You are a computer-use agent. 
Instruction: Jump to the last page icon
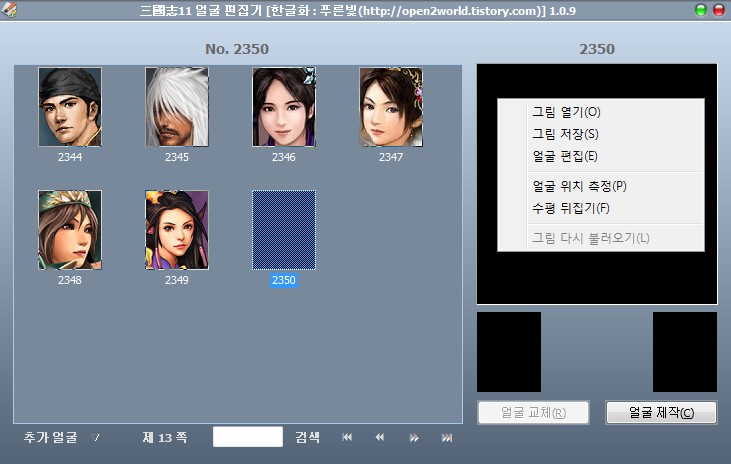pyautogui.click(x=447, y=437)
